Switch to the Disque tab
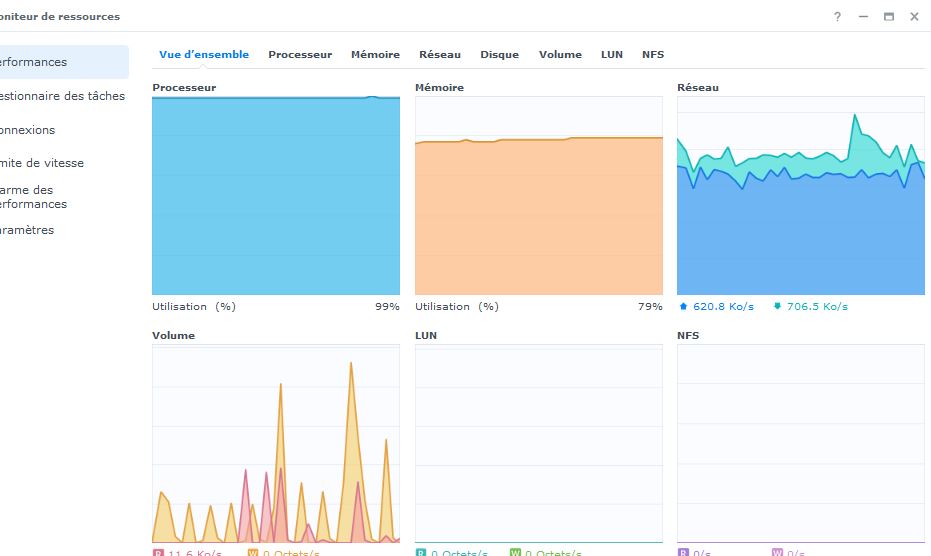Viewport: 931px width, 556px height. 499,55
